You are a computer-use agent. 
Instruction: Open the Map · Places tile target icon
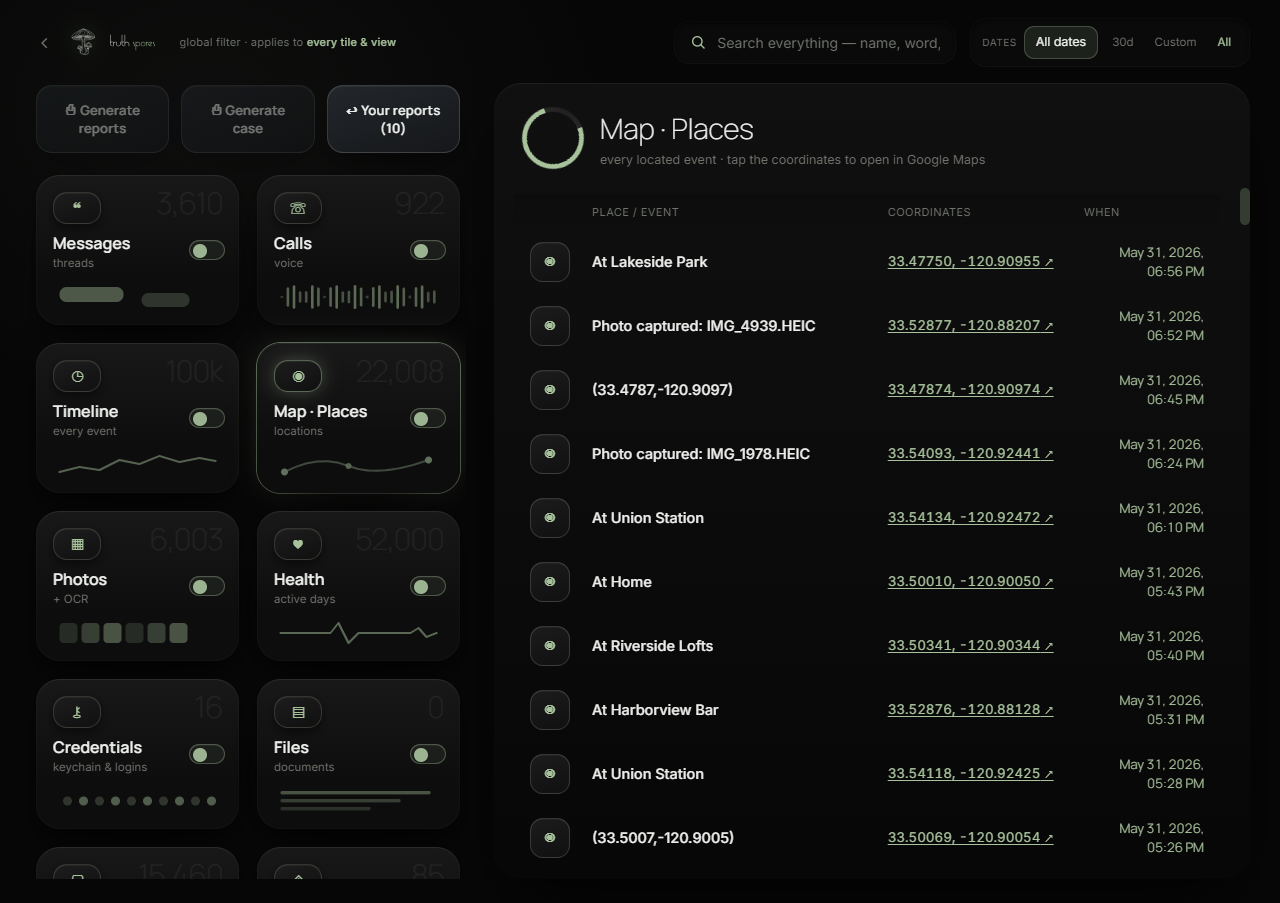pos(298,376)
